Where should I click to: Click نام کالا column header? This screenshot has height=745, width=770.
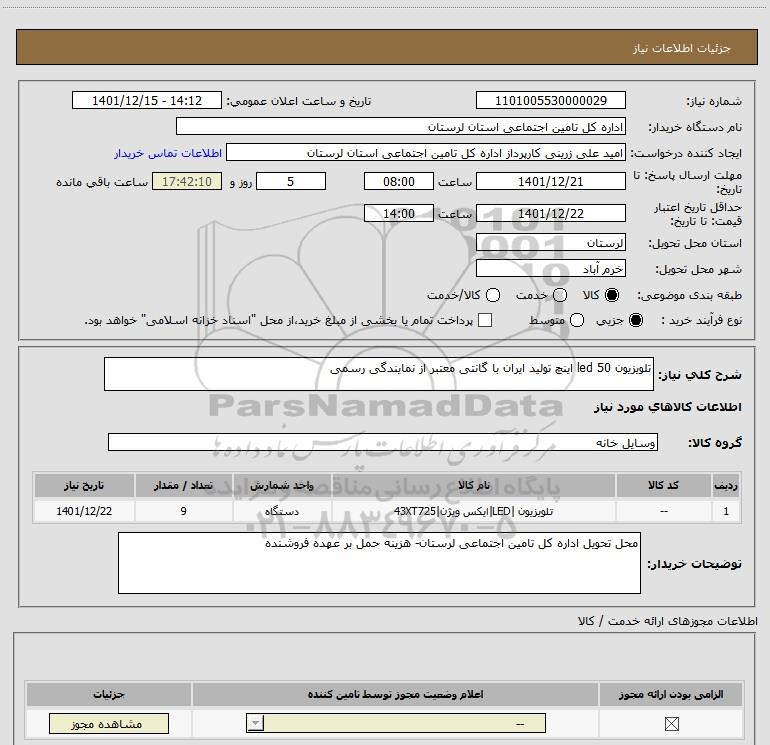pyautogui.click(x=473, y=485)
